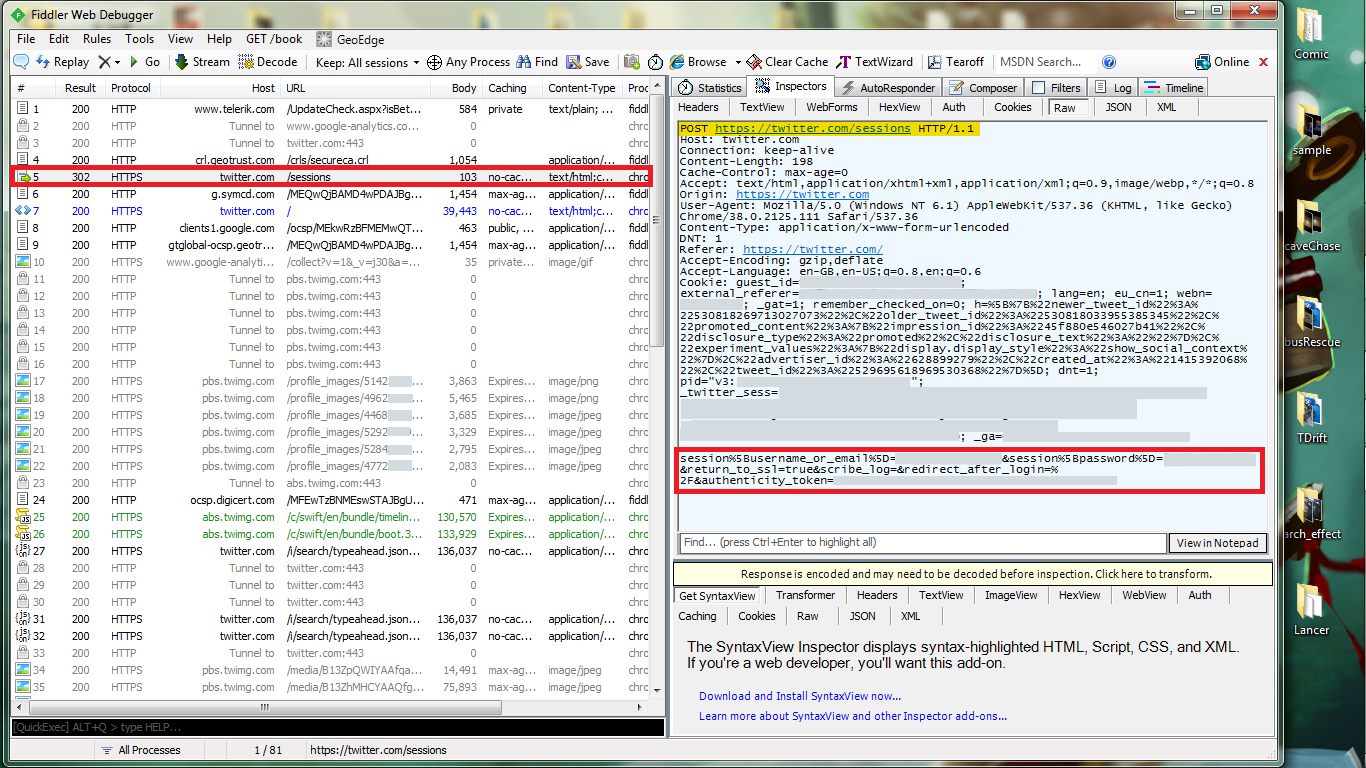The image size is (1366, 768).
Task: Open the Tools menu
Action: [x=140, y=39]
